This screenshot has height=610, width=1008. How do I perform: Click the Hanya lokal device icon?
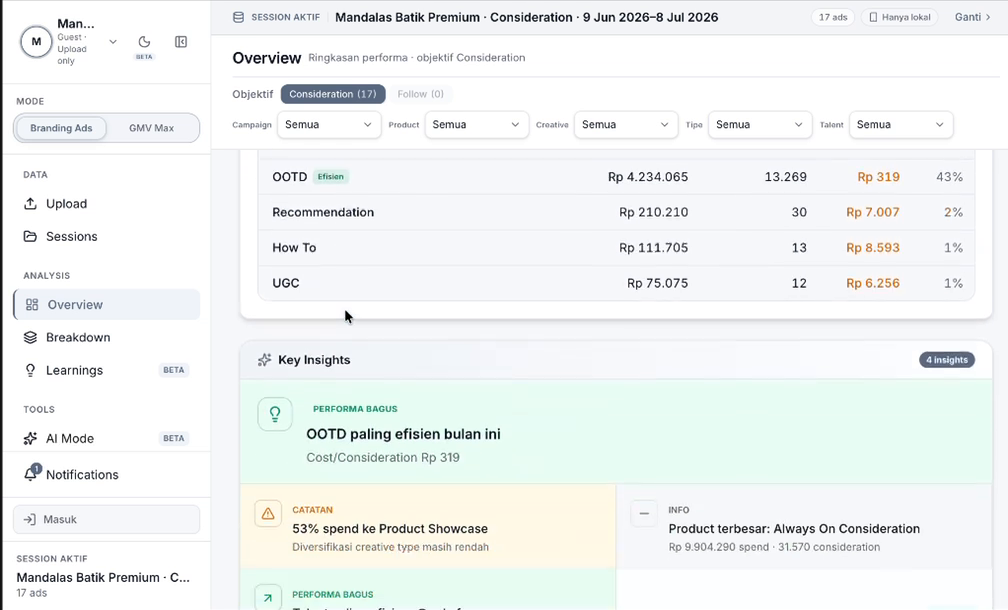point(873,17)
